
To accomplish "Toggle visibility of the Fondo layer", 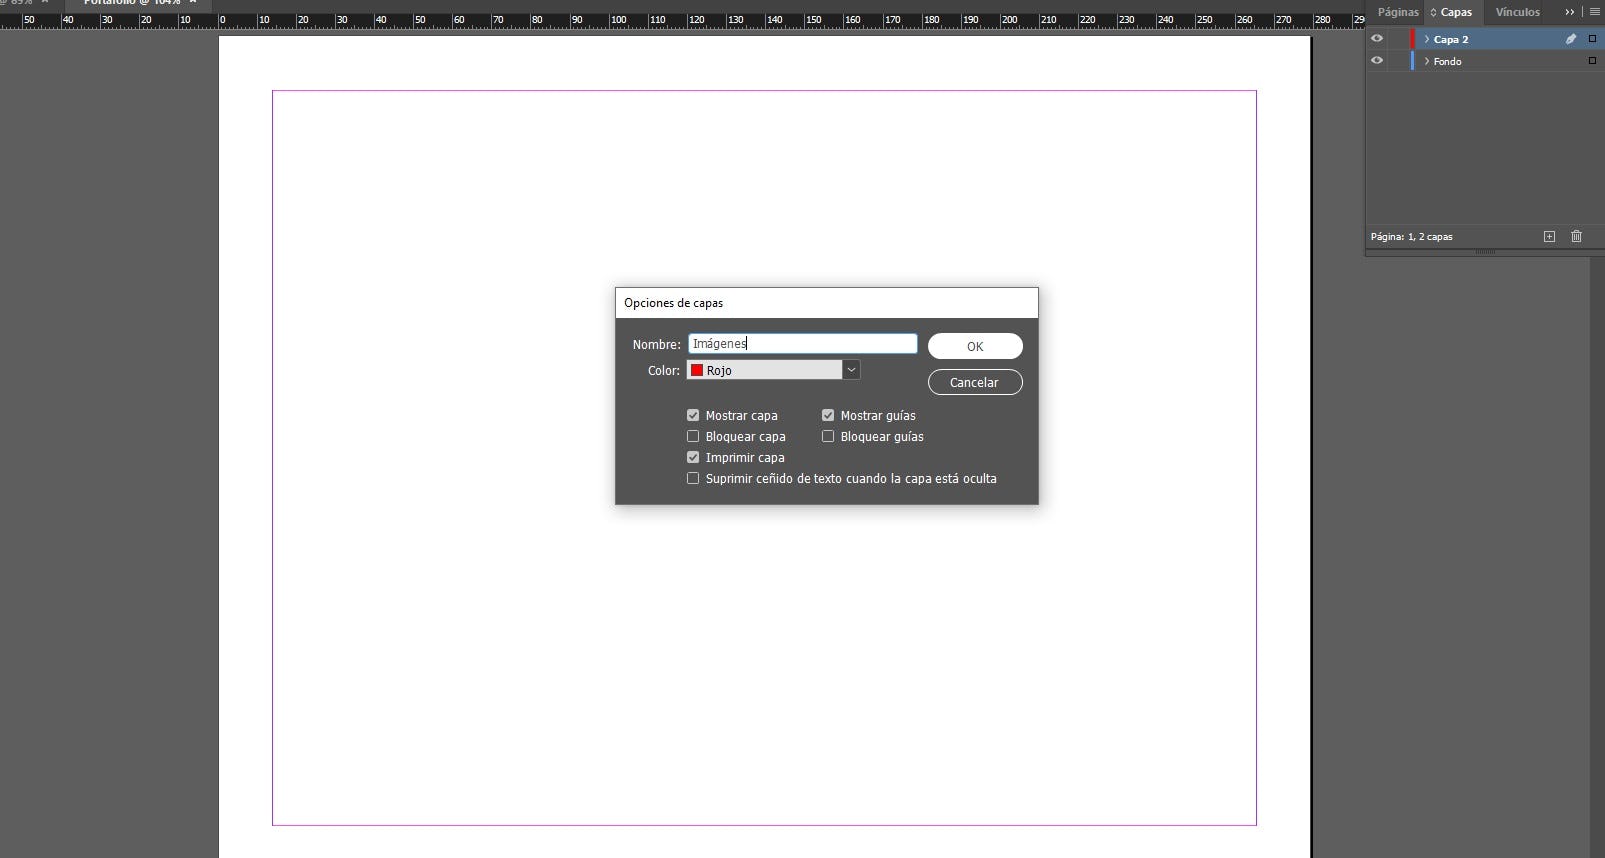I will 1377,61.
